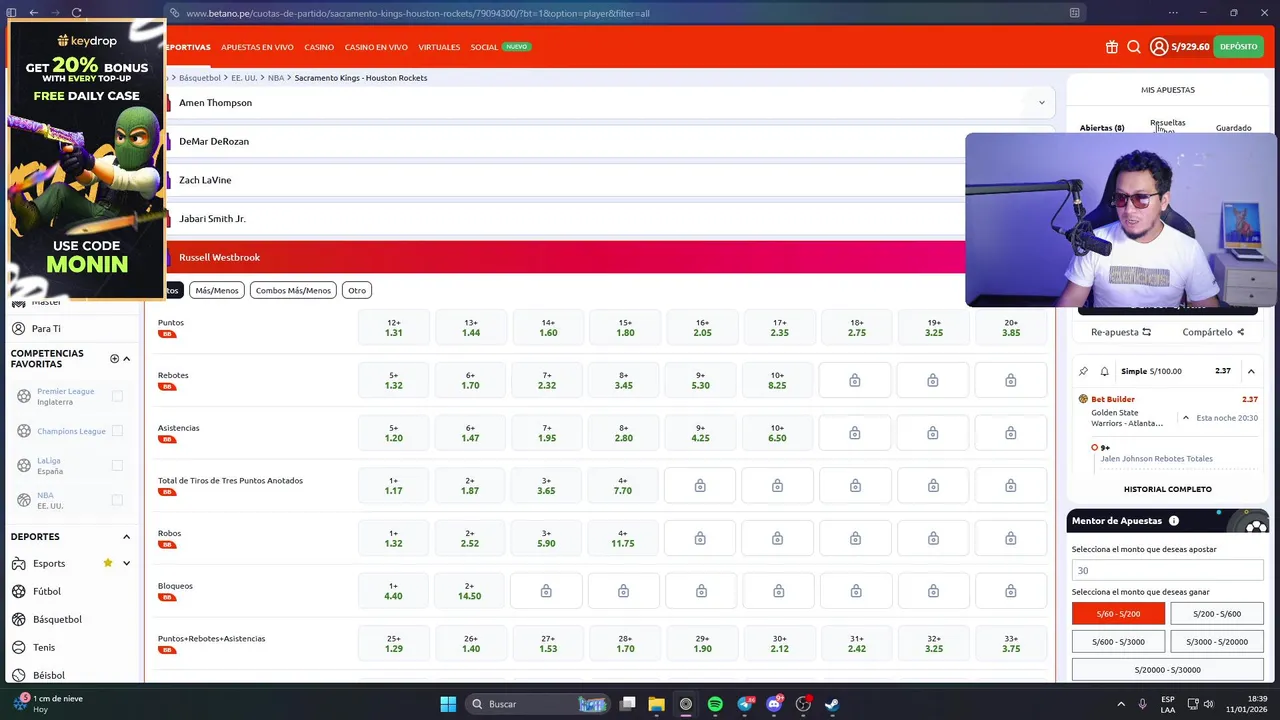This screenshot has height=720, width=1280.
Task: Click the Premier League soccer ball icon
Action: [x=24, y=396]
